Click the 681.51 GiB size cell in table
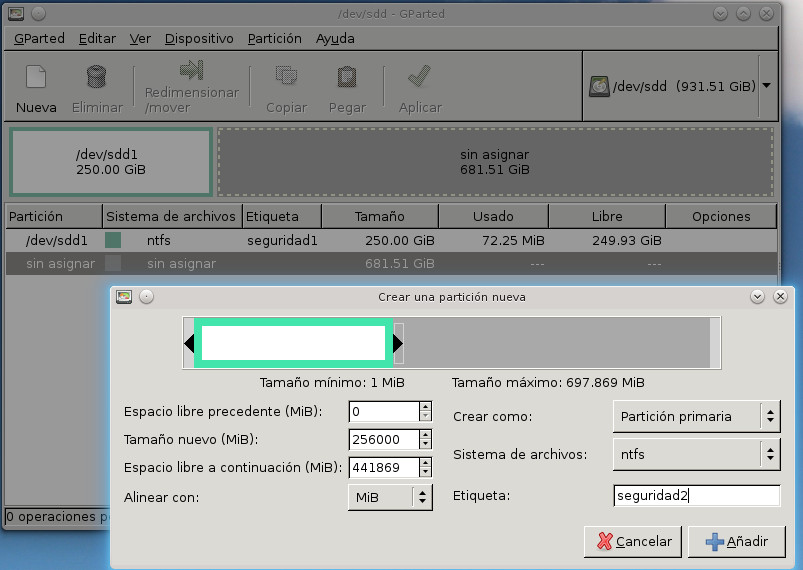The image size is (803, 570). tap(399, 263)
